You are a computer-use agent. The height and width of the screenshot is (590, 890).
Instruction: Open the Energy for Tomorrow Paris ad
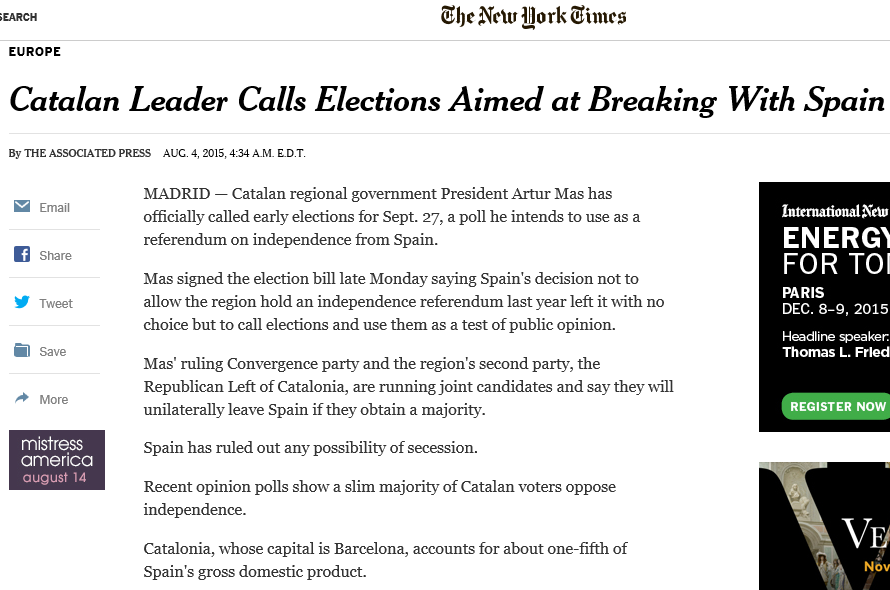pos(824,307)
